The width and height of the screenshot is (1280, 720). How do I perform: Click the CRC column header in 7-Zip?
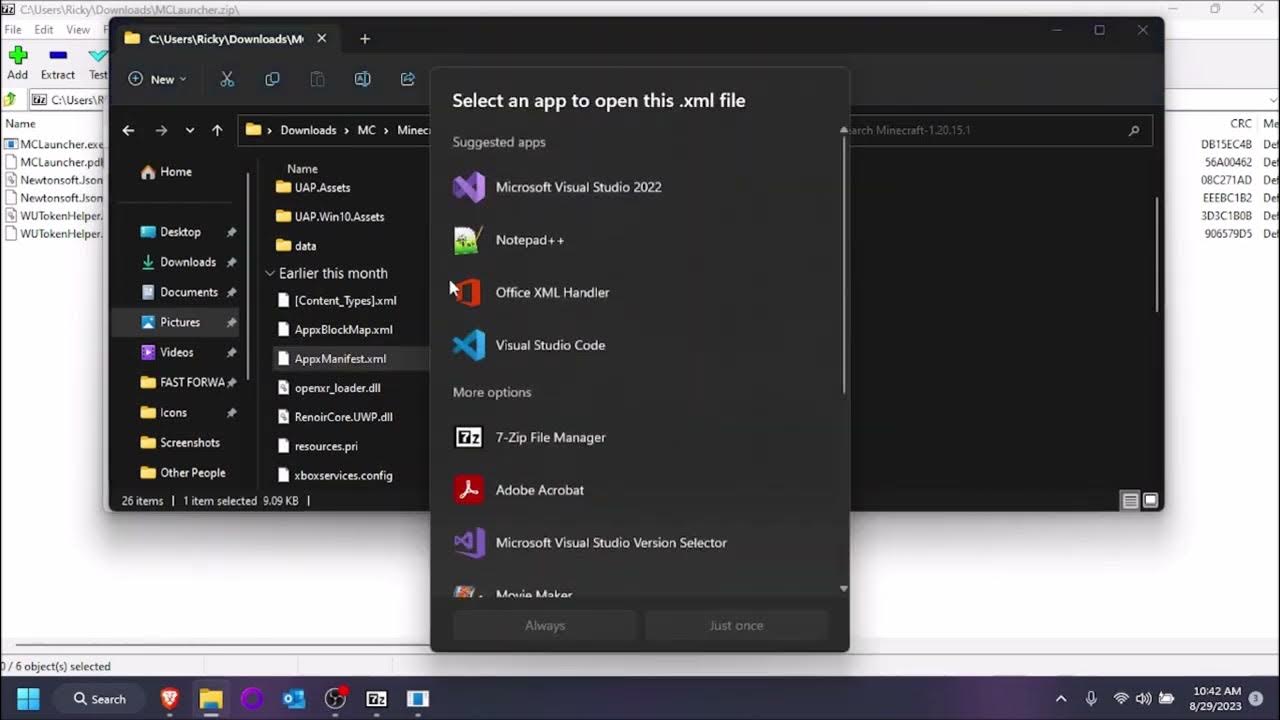1241,124
